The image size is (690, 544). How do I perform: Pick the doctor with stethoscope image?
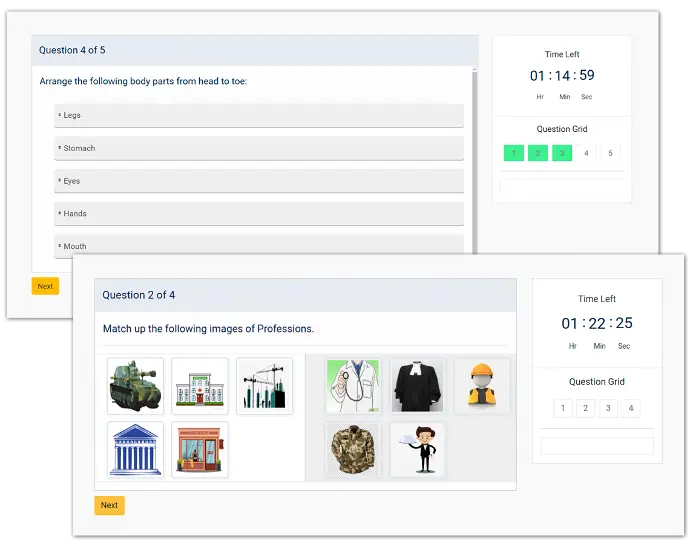(353, 386)
